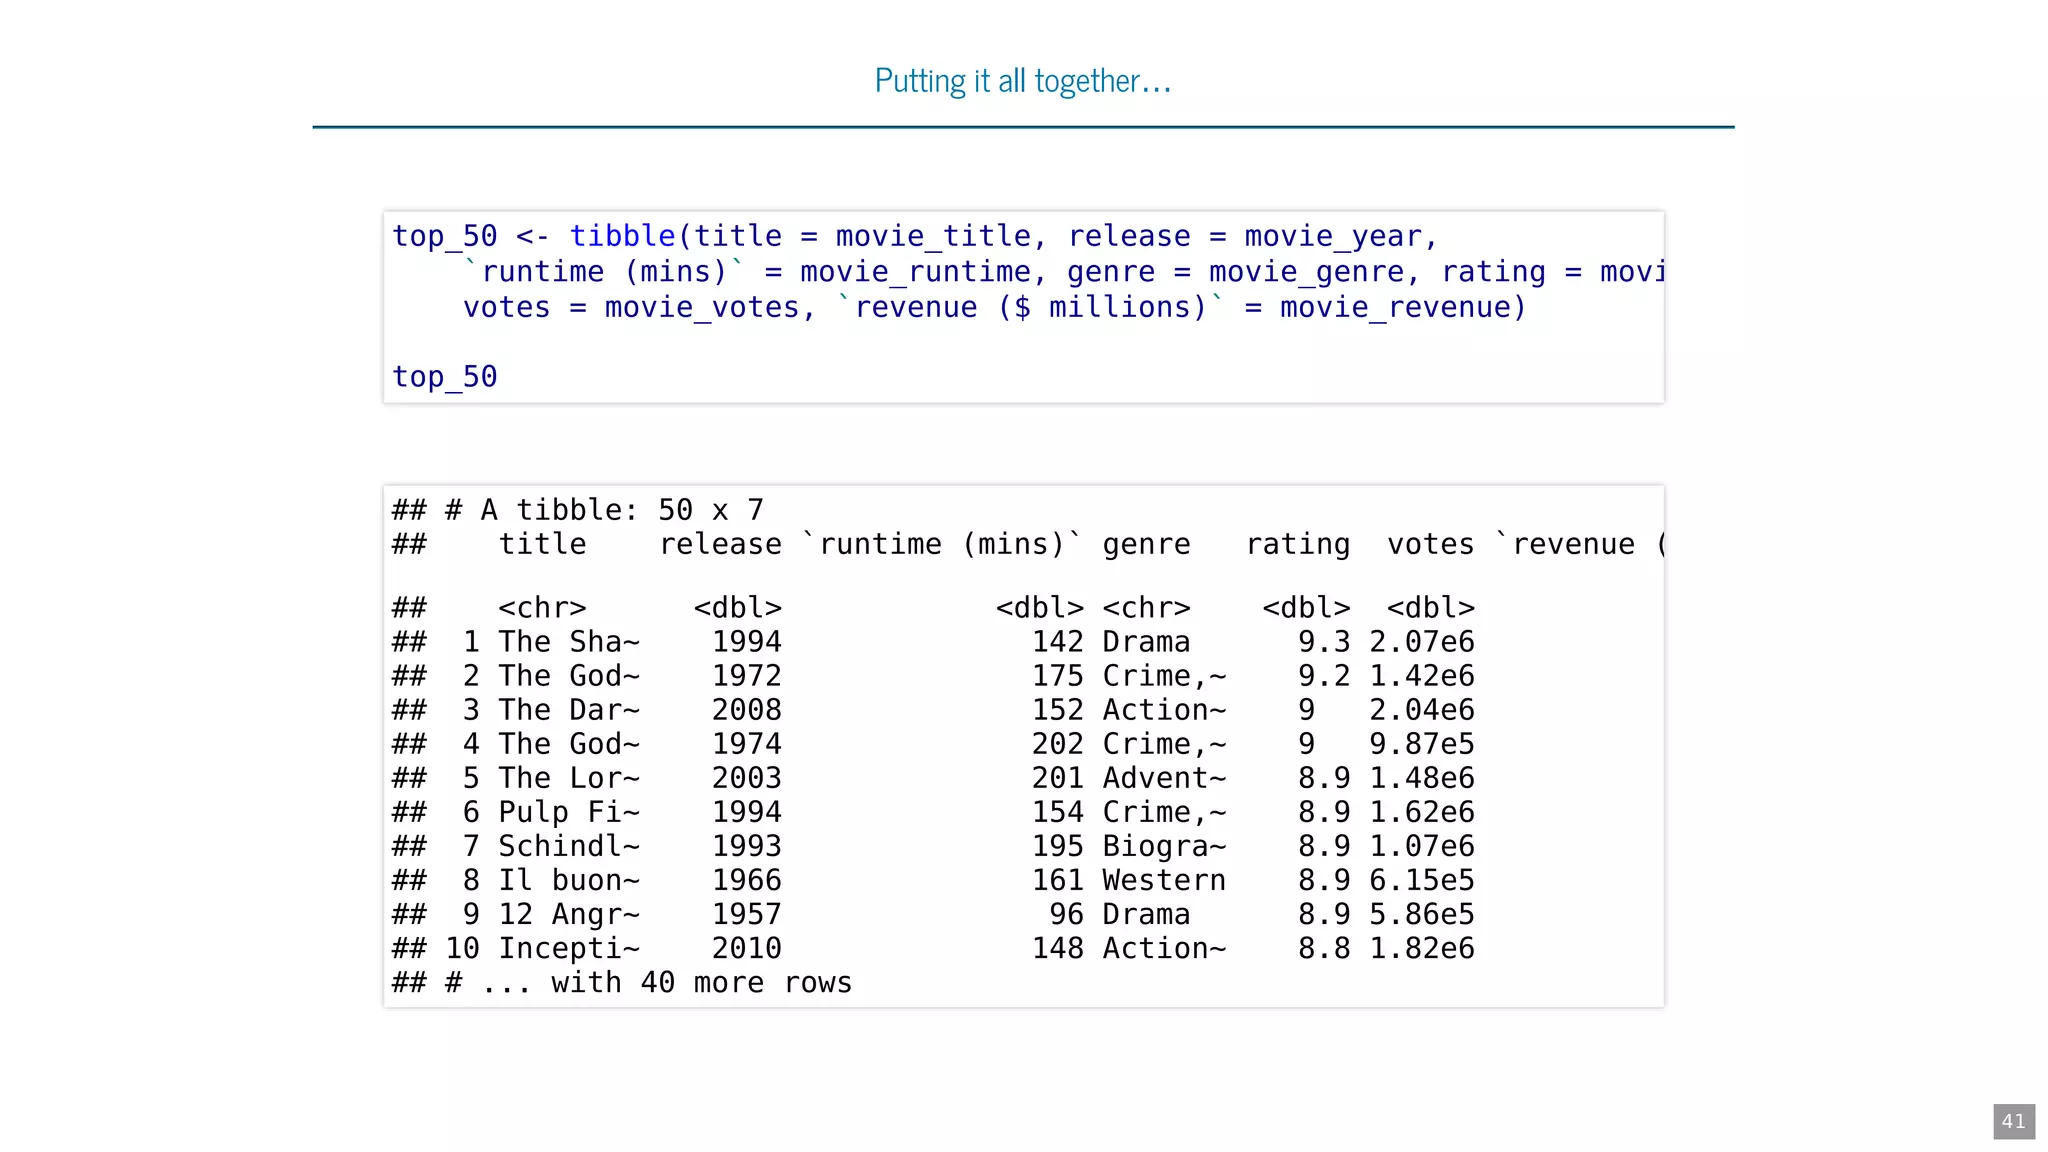Click the 'Pulp Fi~' title cell
The width and height of the screenshot is (2048, 1152).
(x=569, y=812)
